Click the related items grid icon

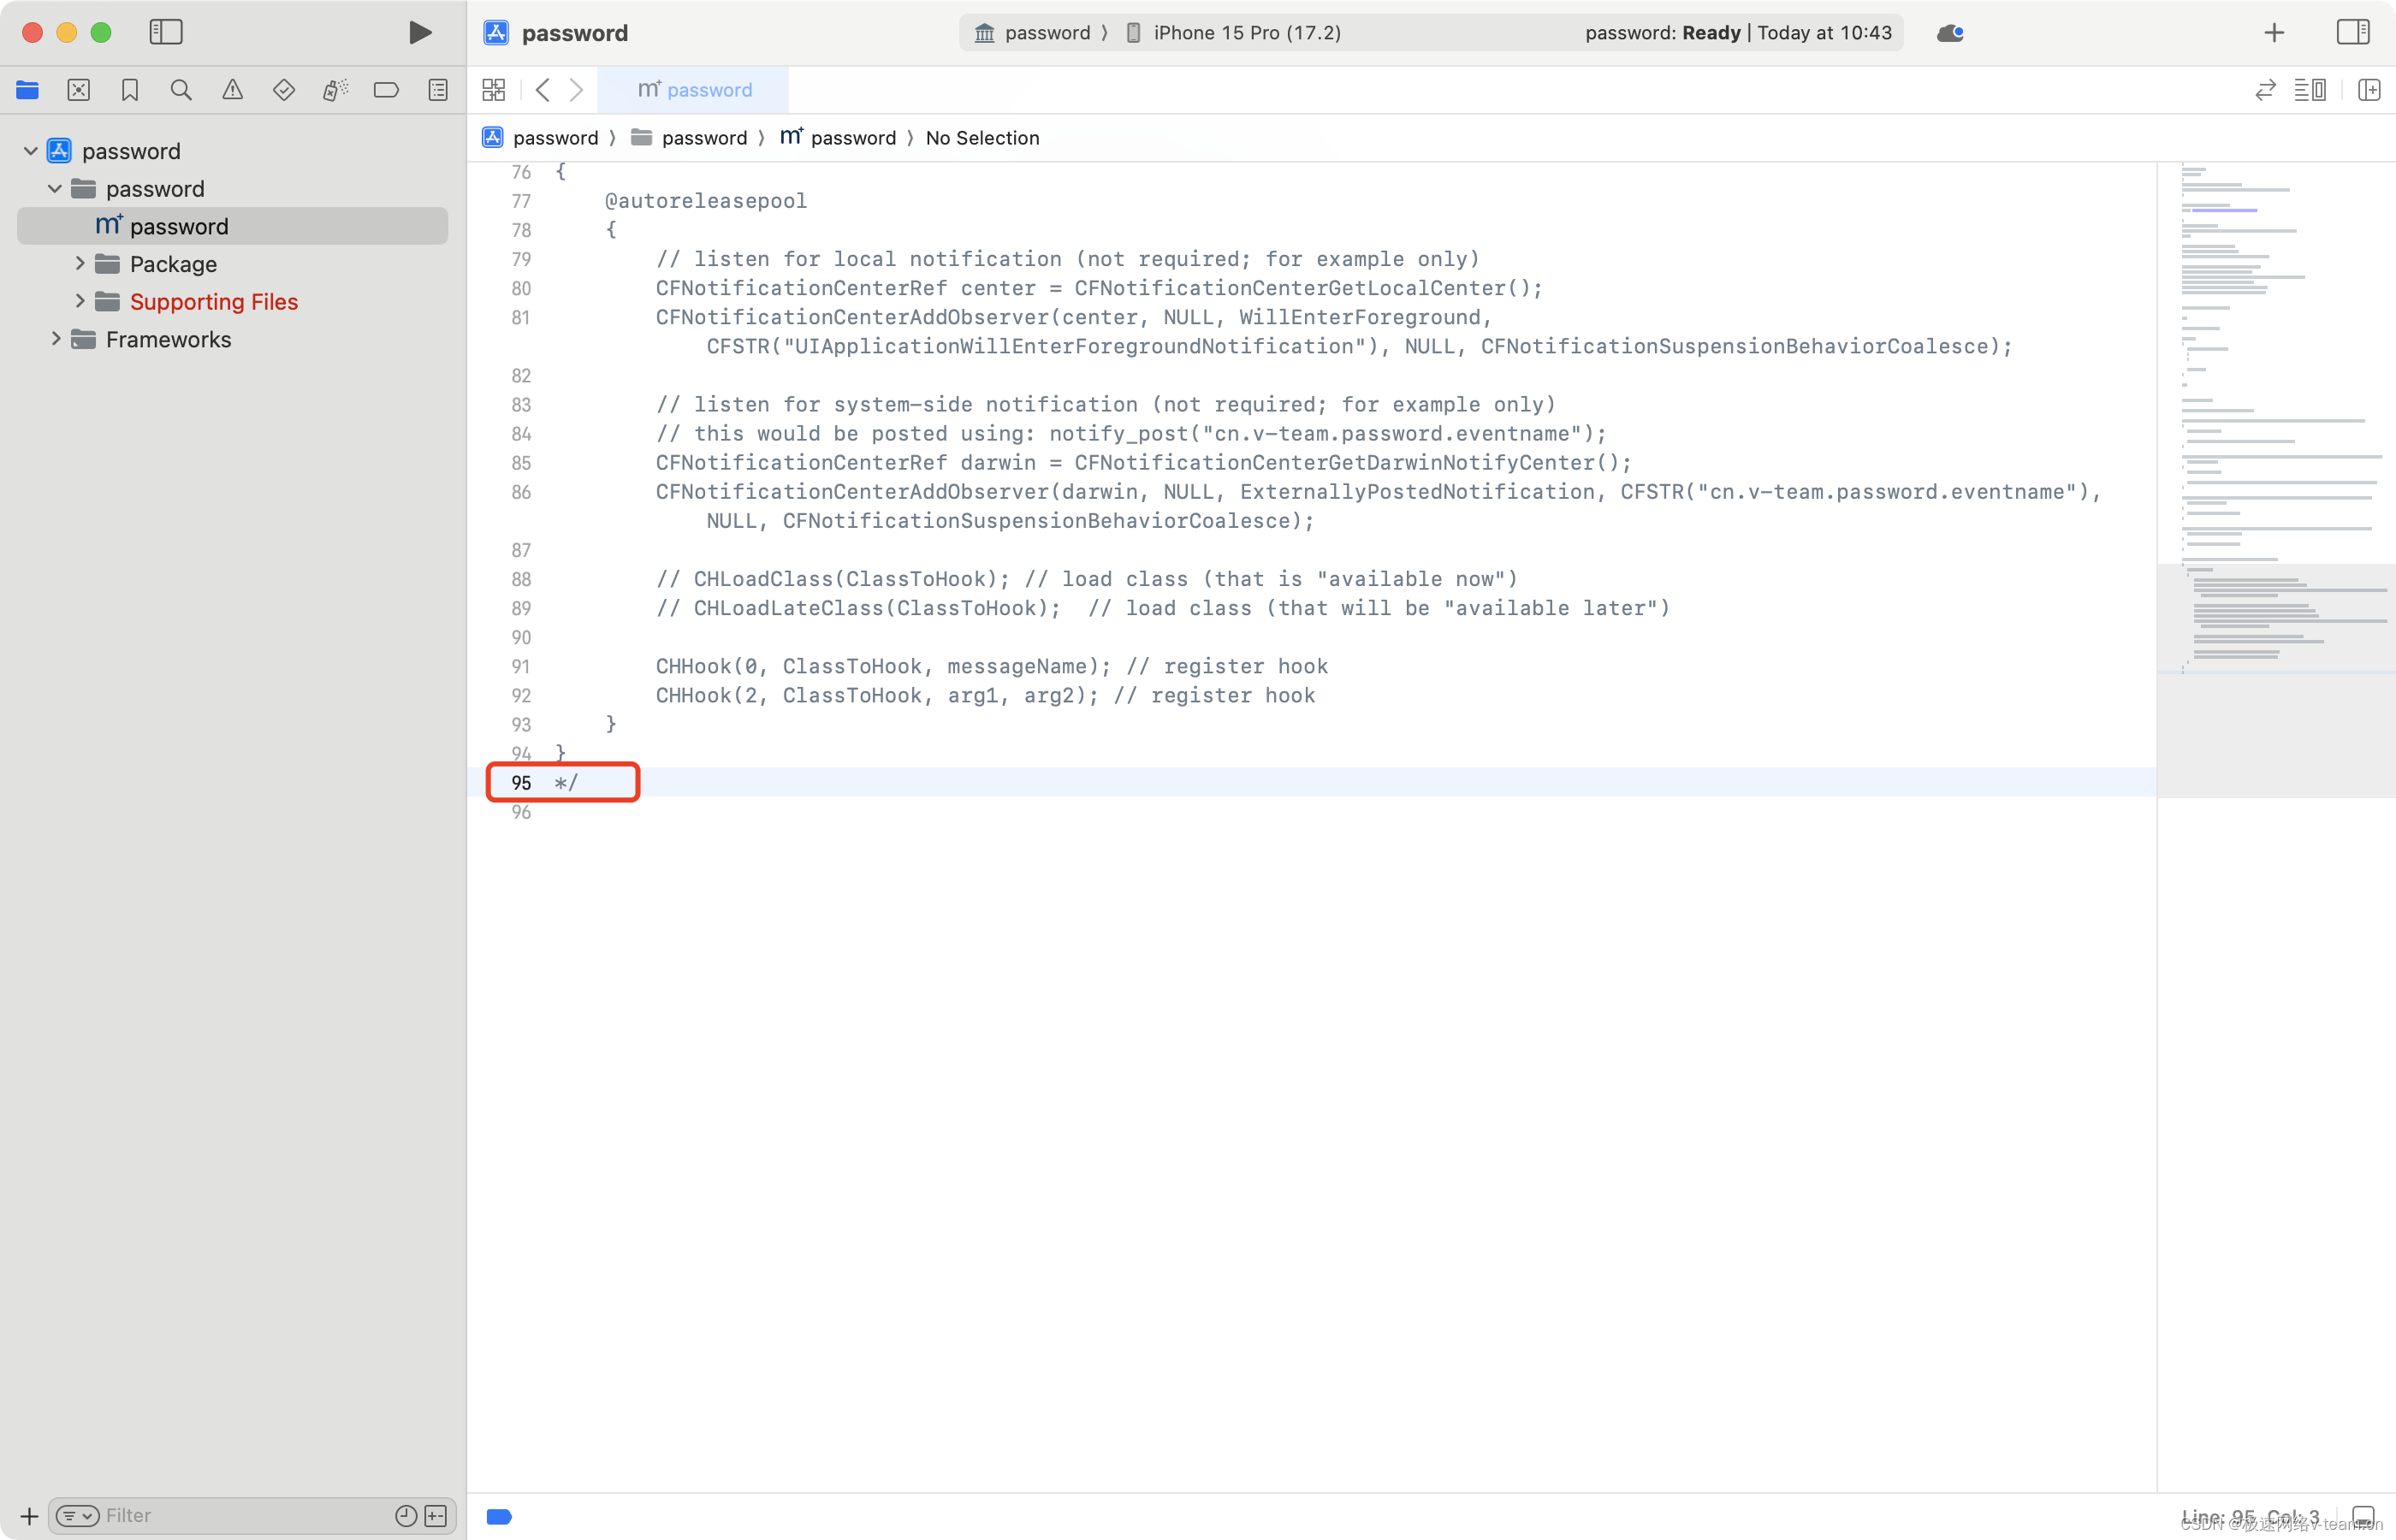pos(494,90)
